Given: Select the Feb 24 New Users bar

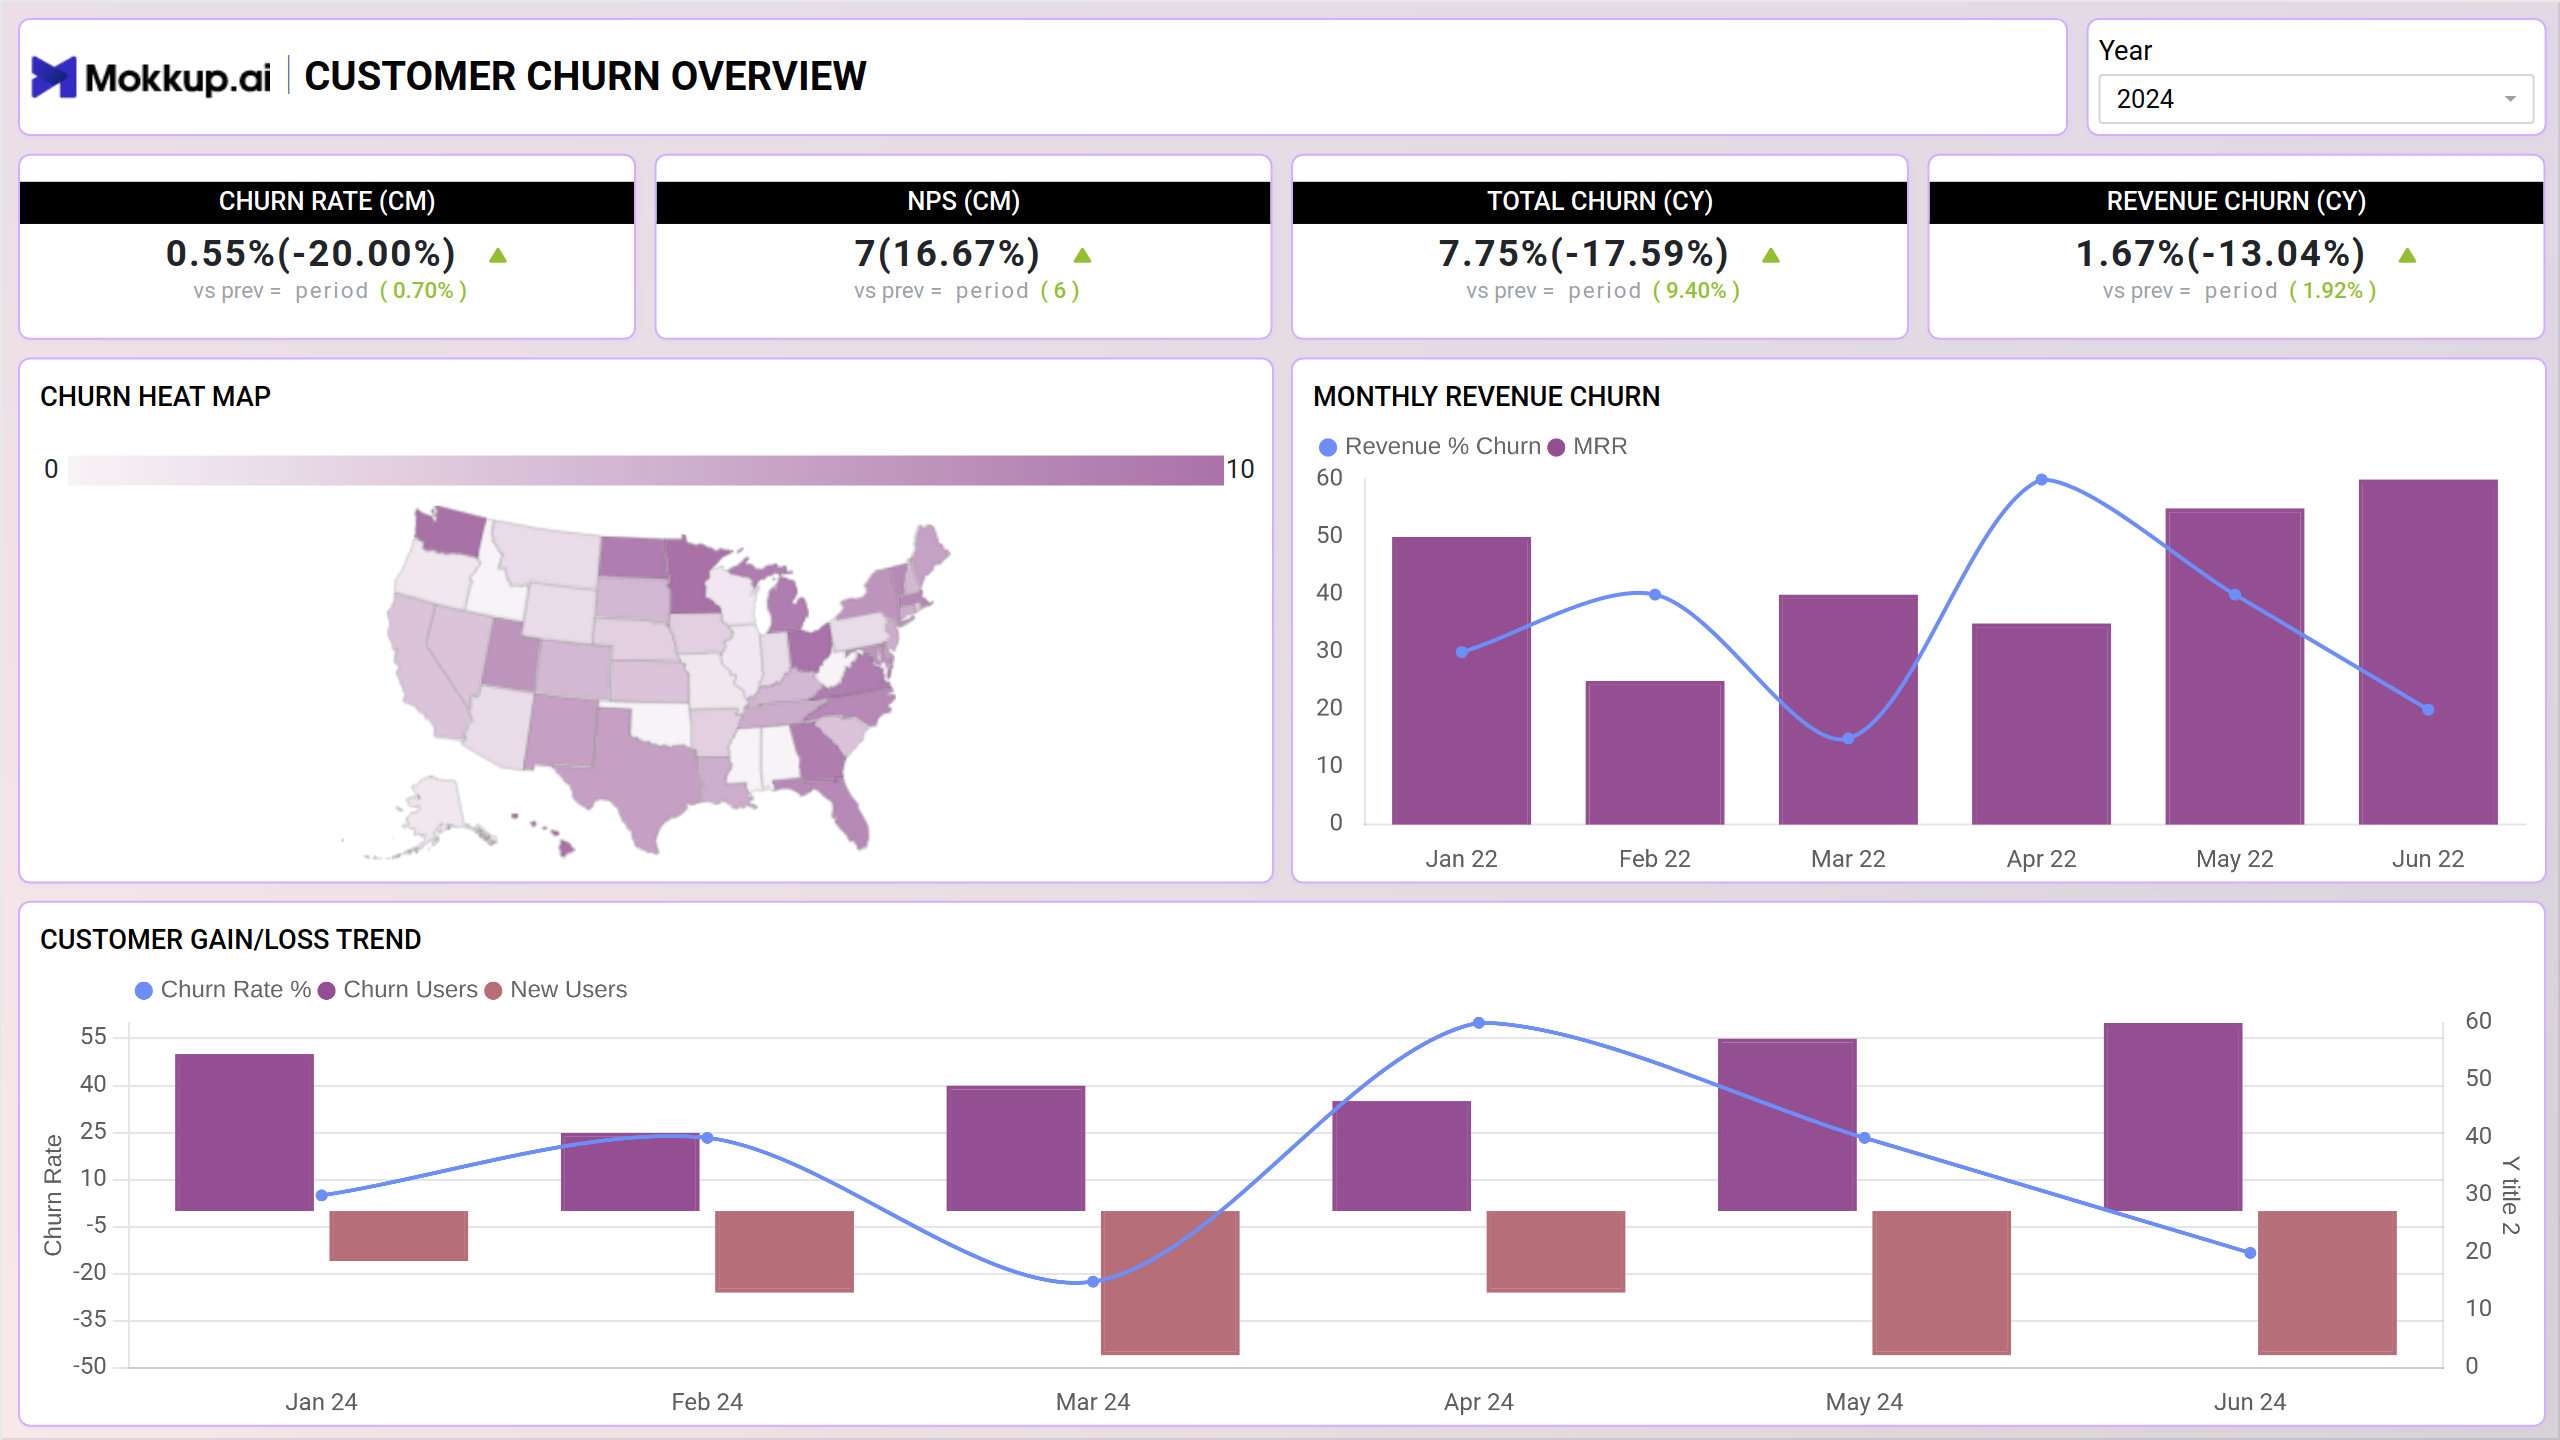Looking at the screenshot, I should (784, 1252).
